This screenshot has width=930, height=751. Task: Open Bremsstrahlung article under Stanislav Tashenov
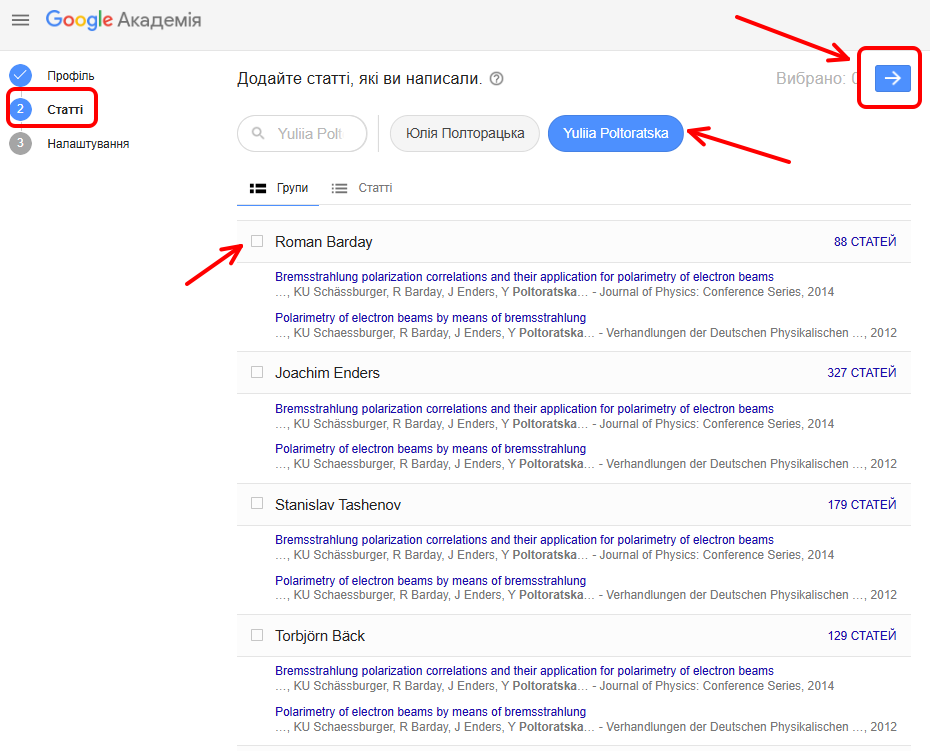pyautogui.click(x=524, y=540)
